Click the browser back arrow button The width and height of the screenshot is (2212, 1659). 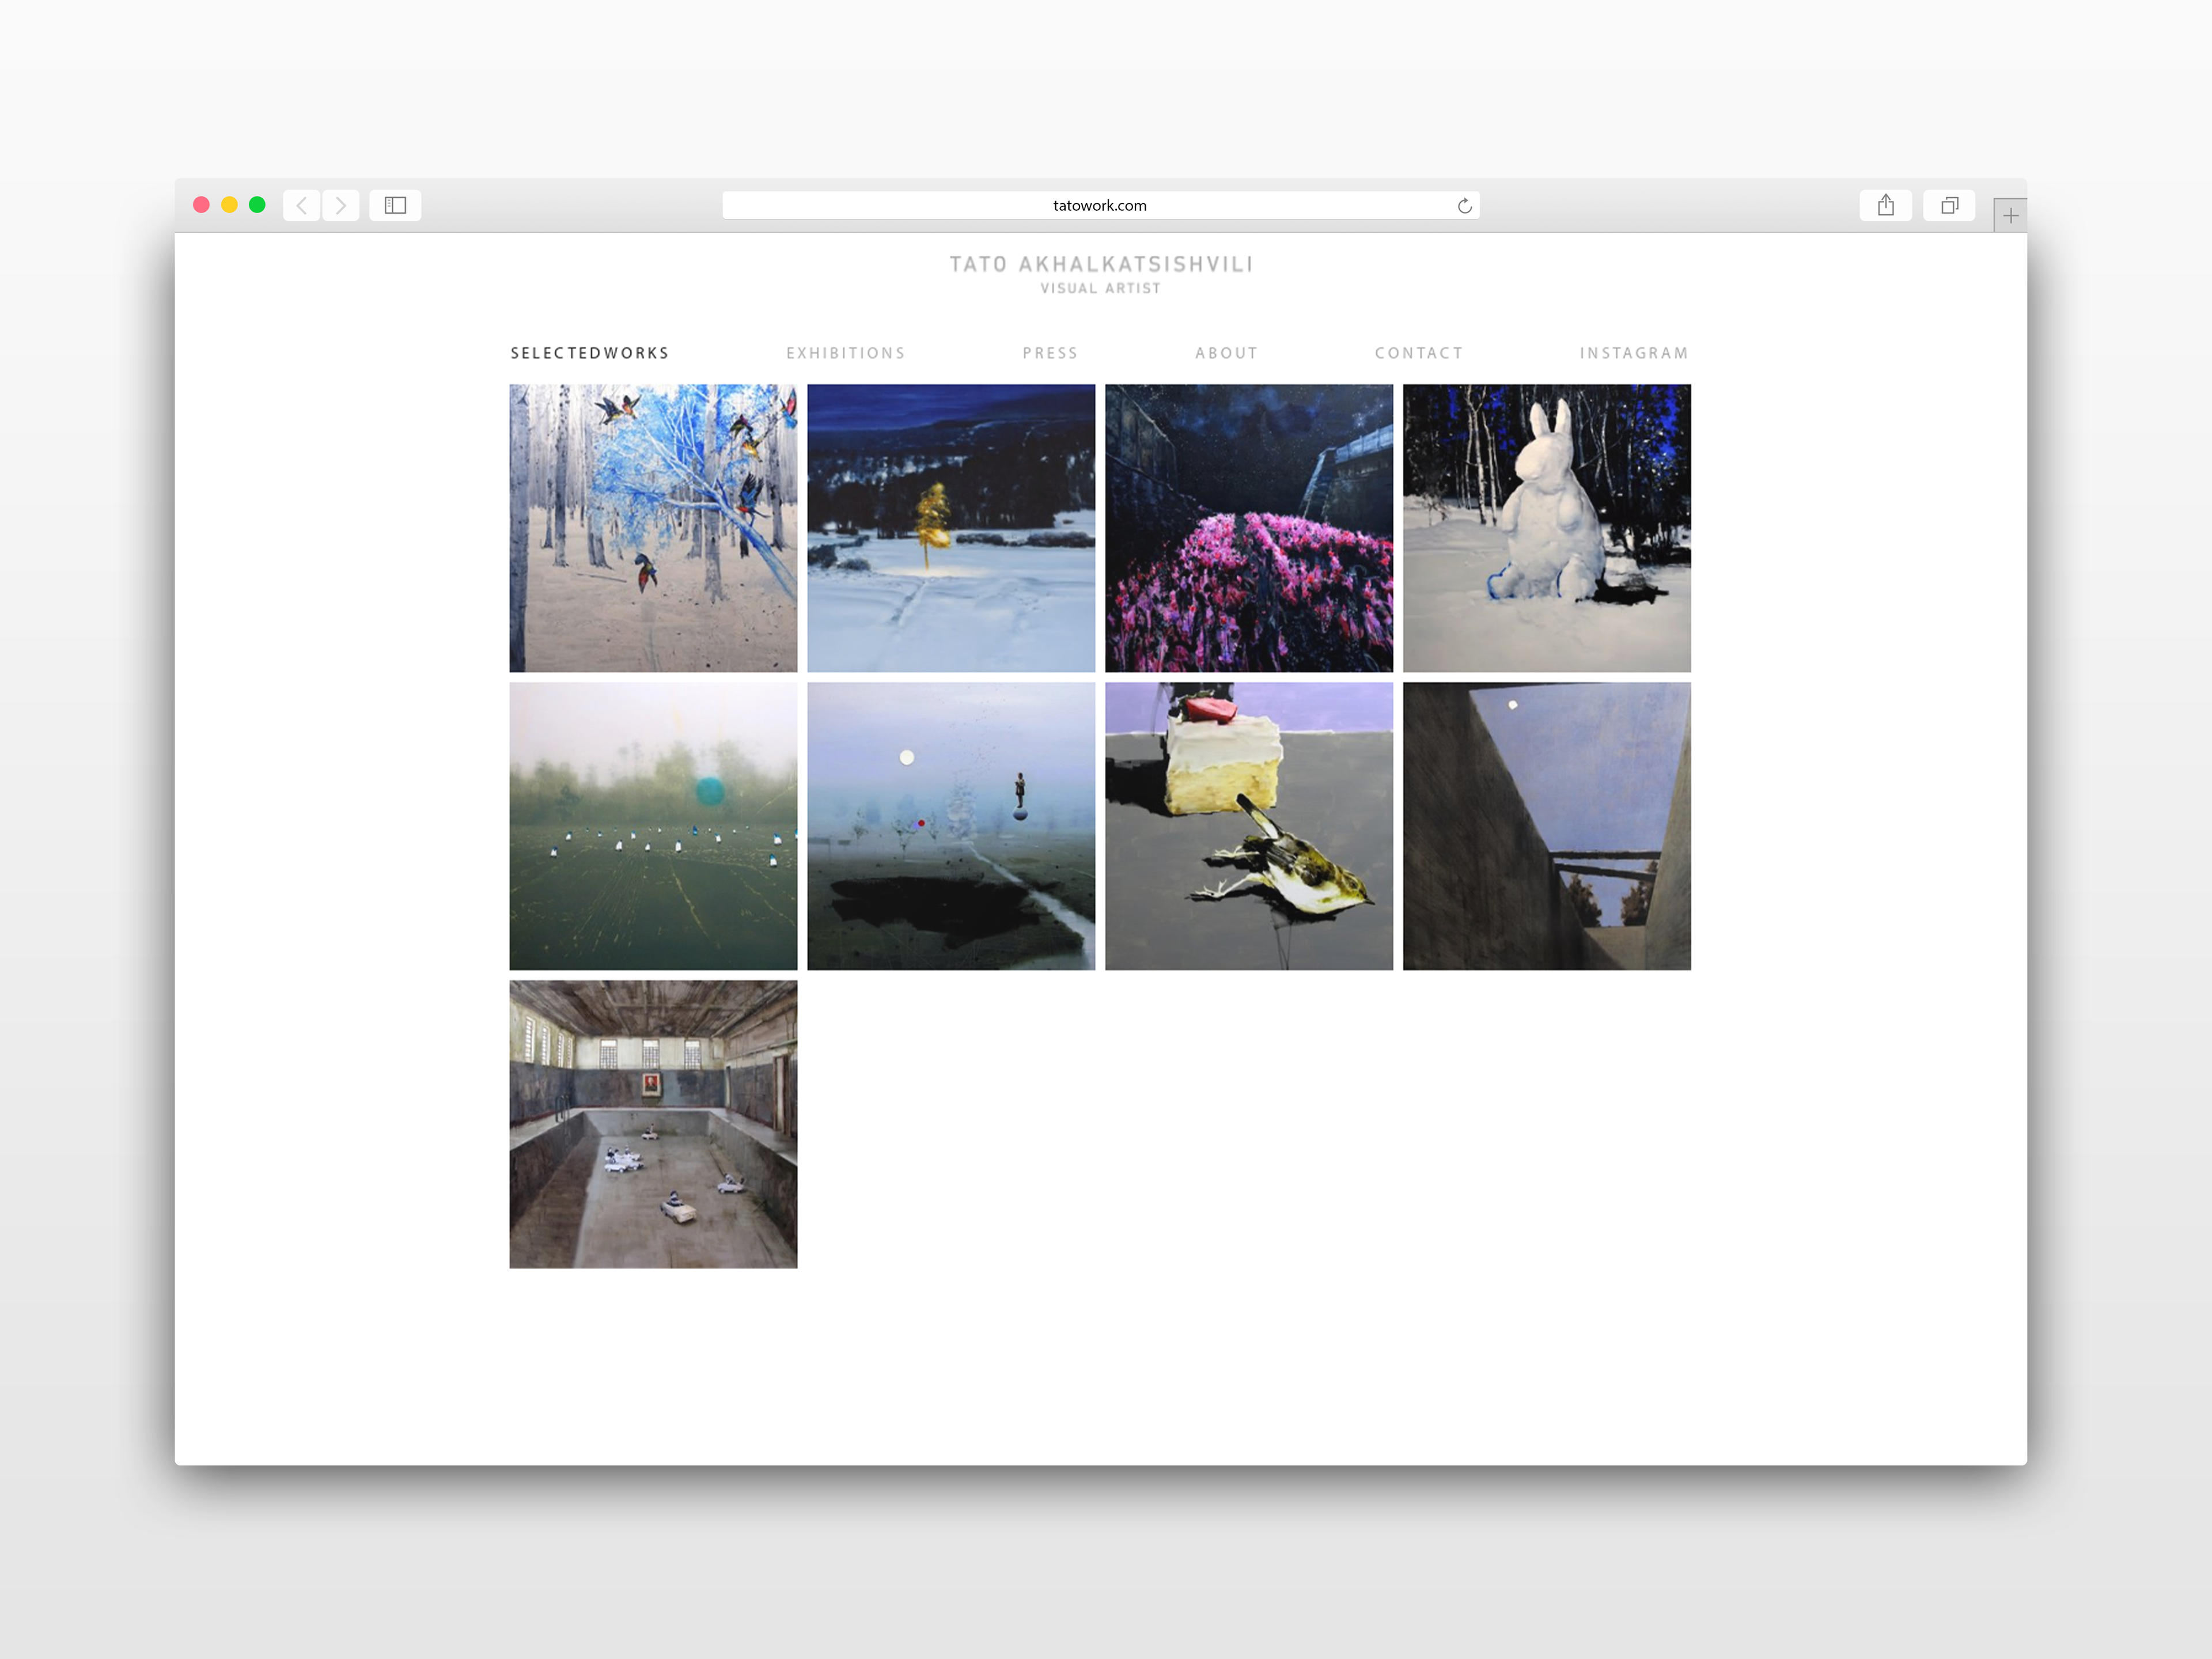point(301,205)
